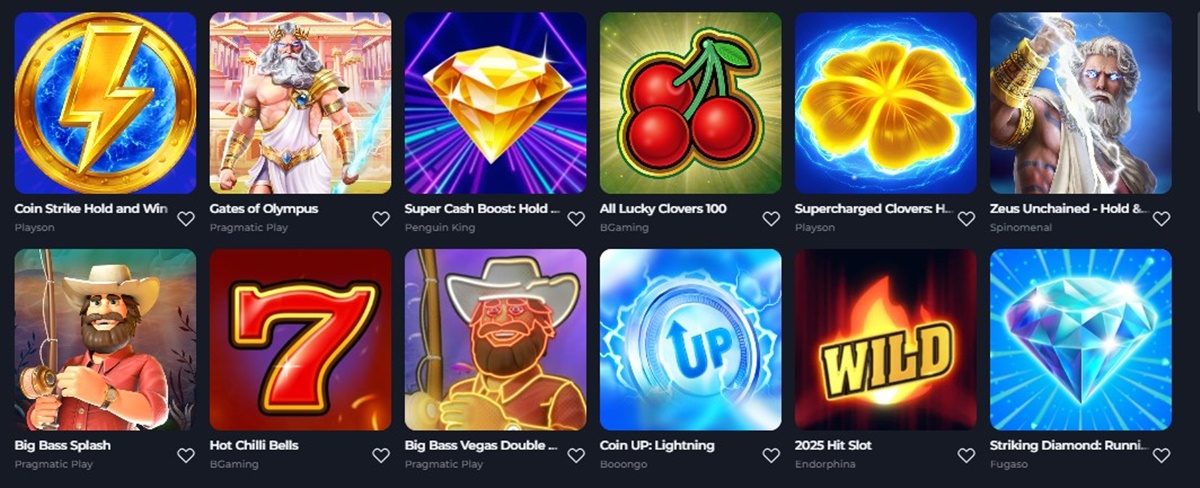The width and height of the screenshot is (1200, 488).
Task: Click heart next to Zeus Unchained
Action: pos(1161,218)
